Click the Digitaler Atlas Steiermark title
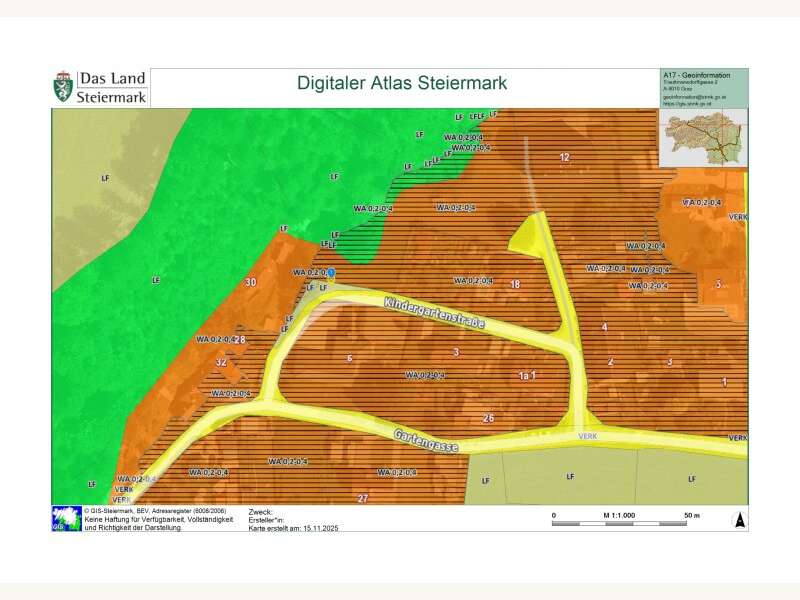 coord(402,83)
